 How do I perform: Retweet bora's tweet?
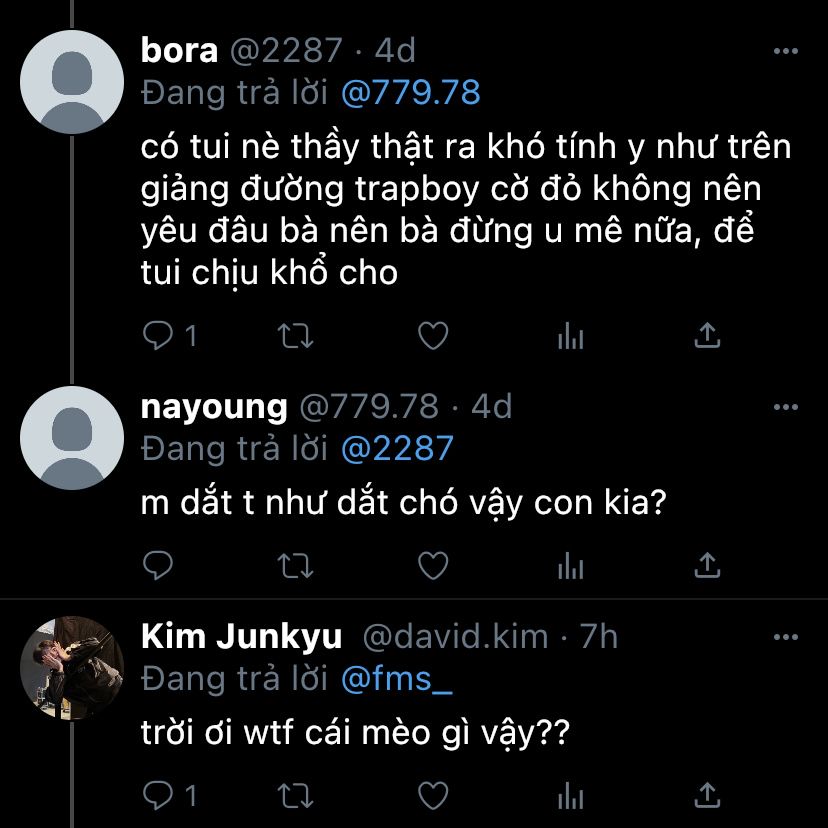(x=294, y=337)
